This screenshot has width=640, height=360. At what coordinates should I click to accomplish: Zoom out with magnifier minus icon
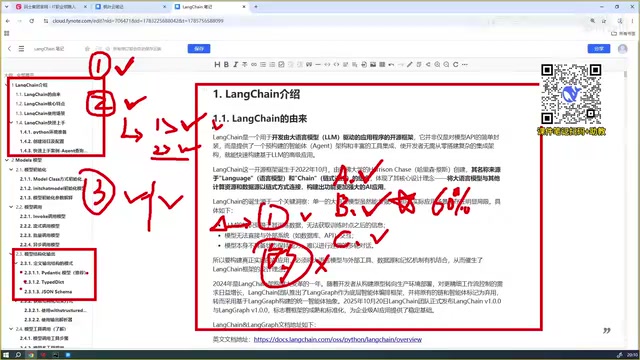point(447,64)
